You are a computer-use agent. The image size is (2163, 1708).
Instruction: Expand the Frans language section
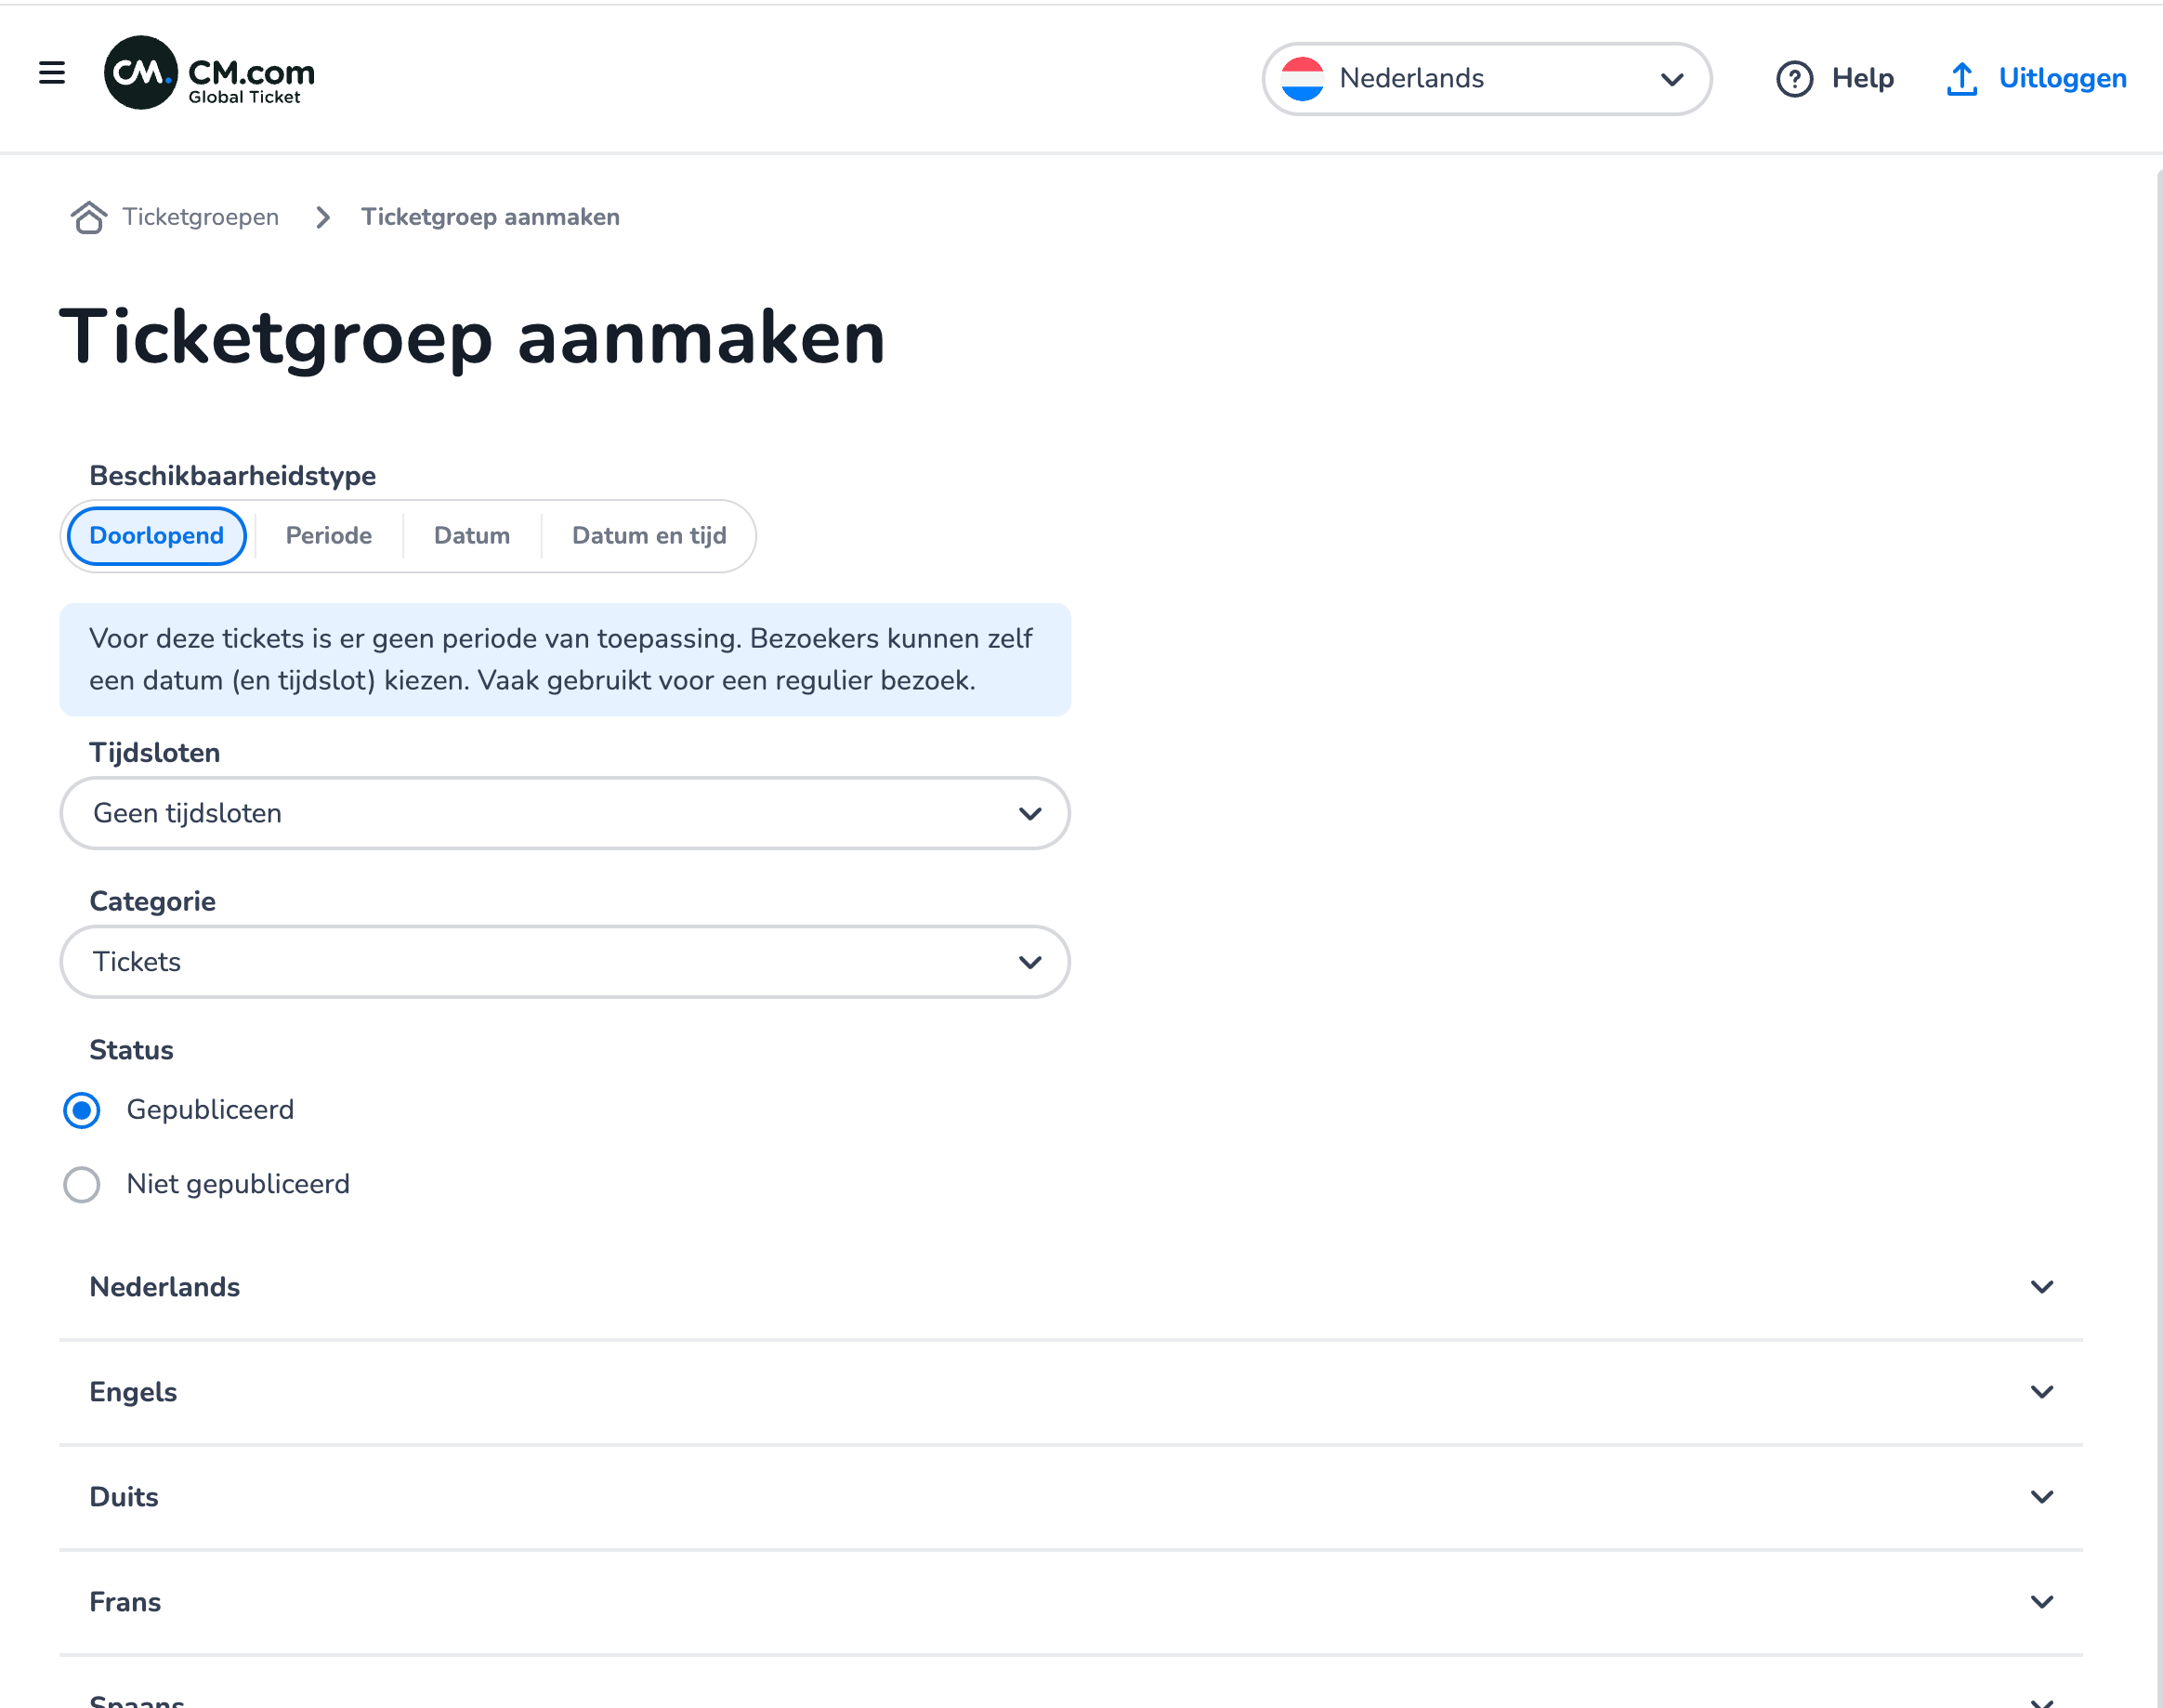coord(1071,1602)
